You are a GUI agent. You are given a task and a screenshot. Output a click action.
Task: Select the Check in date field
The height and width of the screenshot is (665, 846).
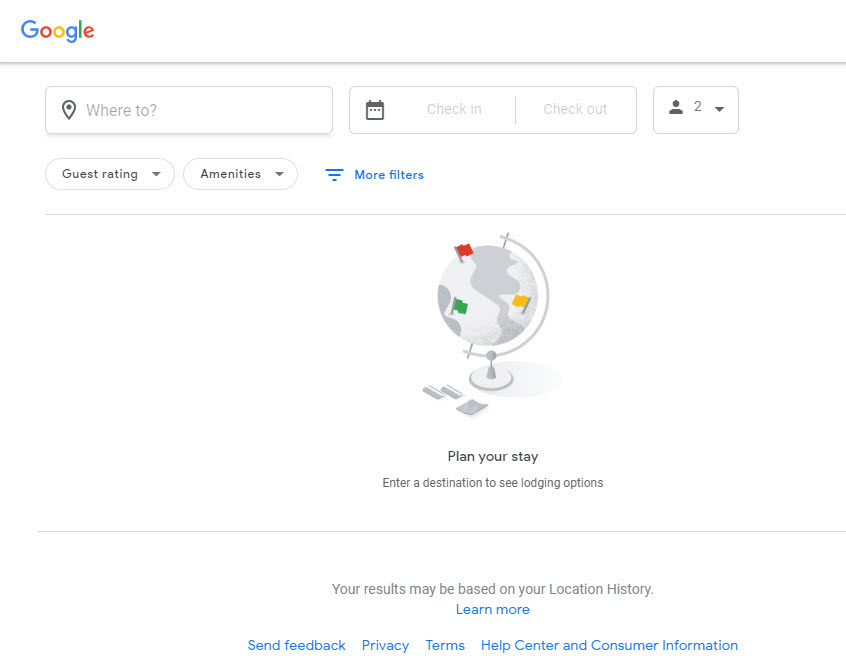tap(454, 109)
